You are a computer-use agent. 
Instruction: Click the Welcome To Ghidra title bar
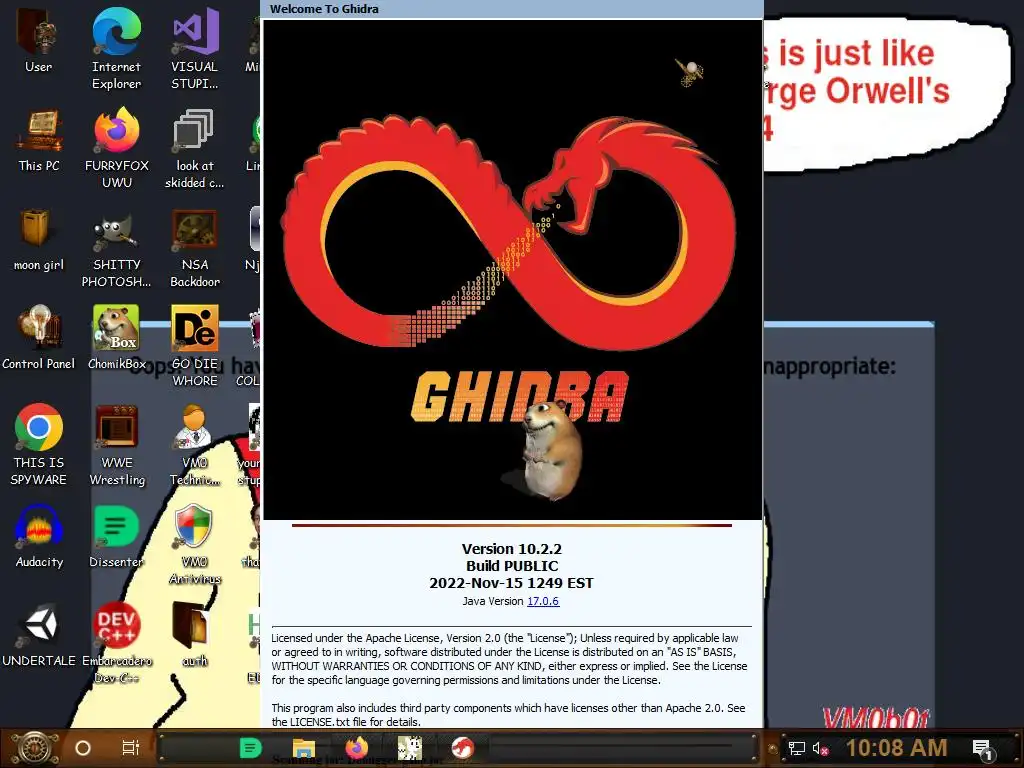point(512,9)
